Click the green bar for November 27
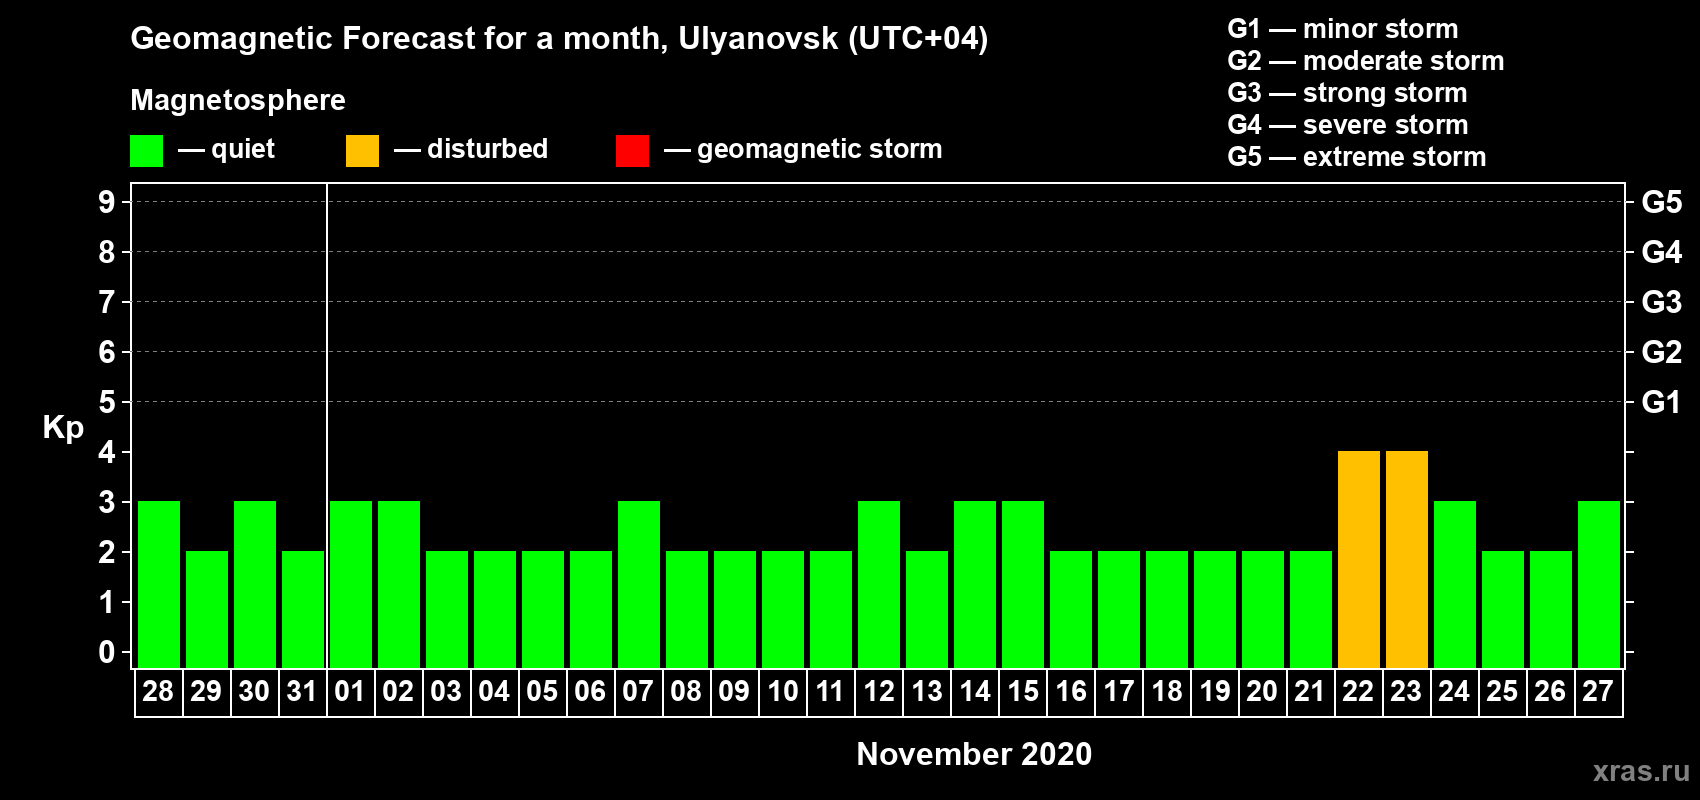Viewport: 1700px width, 800px height. click(x=1599, y=584)
